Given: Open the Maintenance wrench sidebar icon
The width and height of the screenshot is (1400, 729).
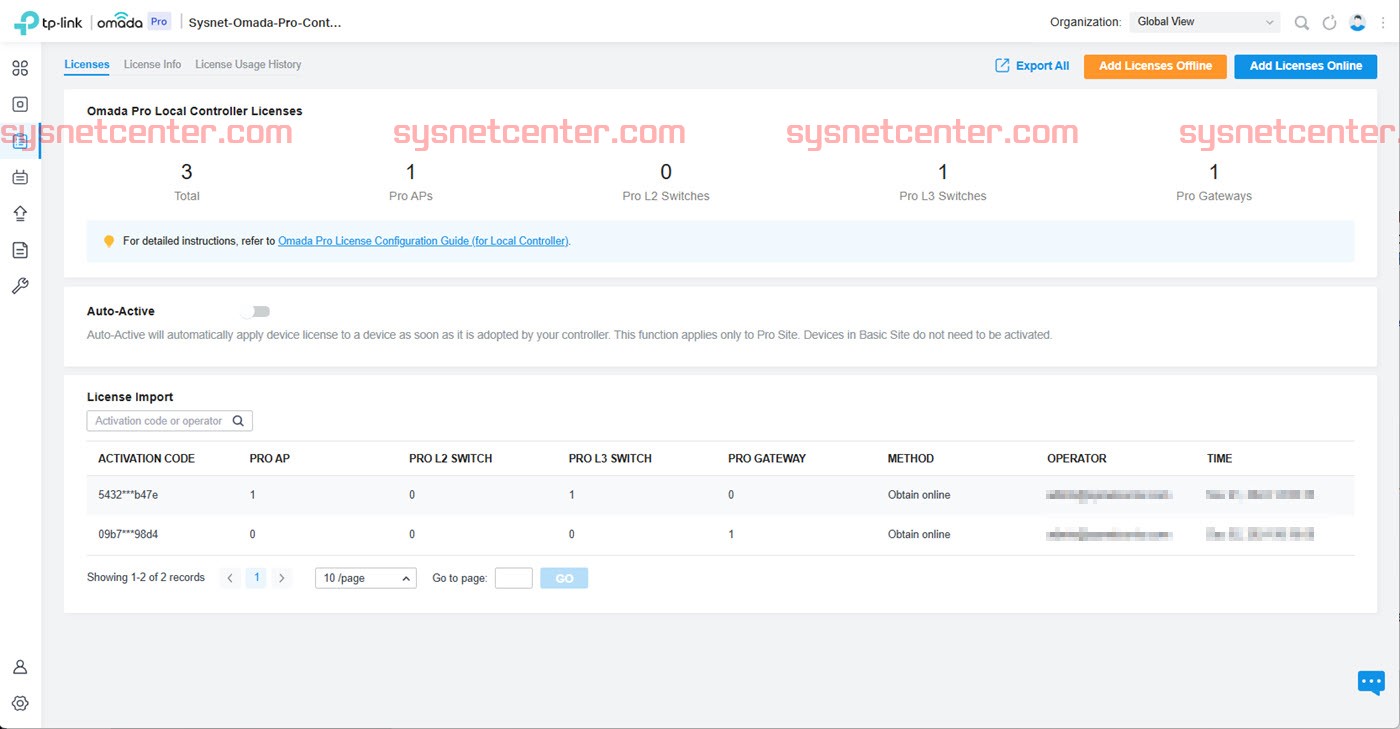Looking at the screenshot, I should pyautogui.click(x=20, y=286).
